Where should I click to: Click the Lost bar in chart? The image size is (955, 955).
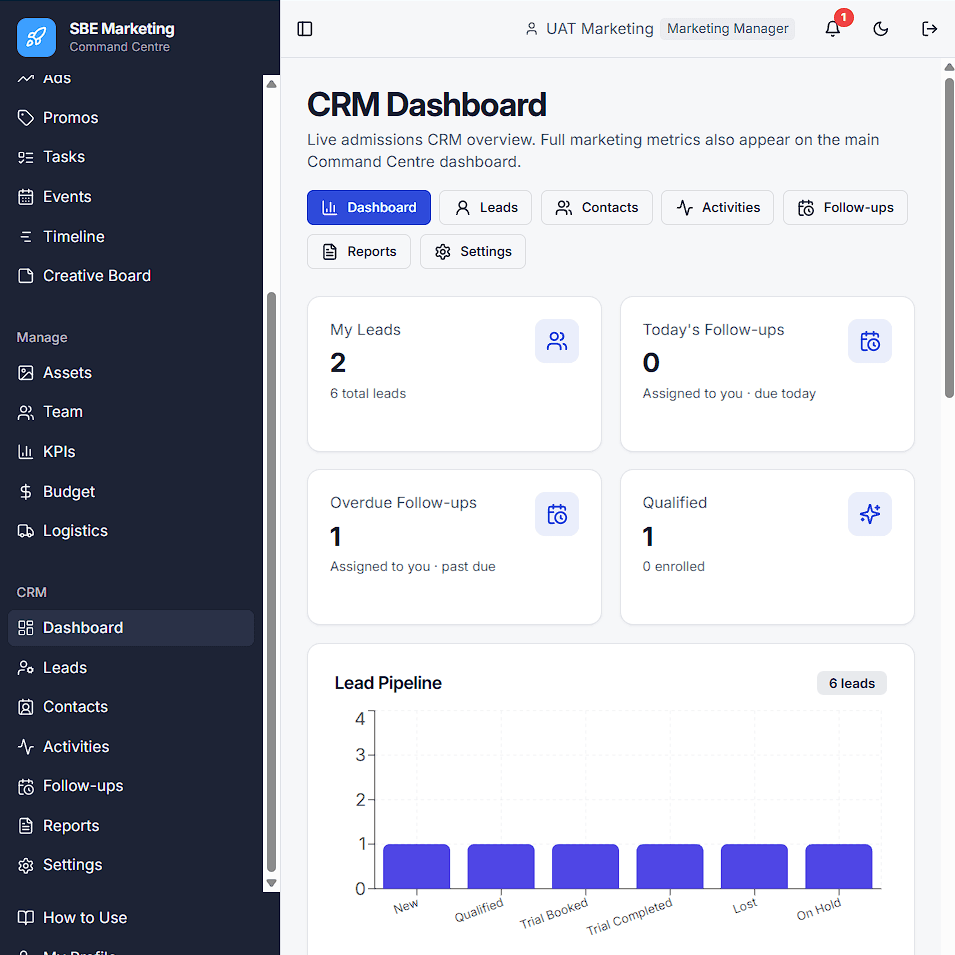pos(754,866)
